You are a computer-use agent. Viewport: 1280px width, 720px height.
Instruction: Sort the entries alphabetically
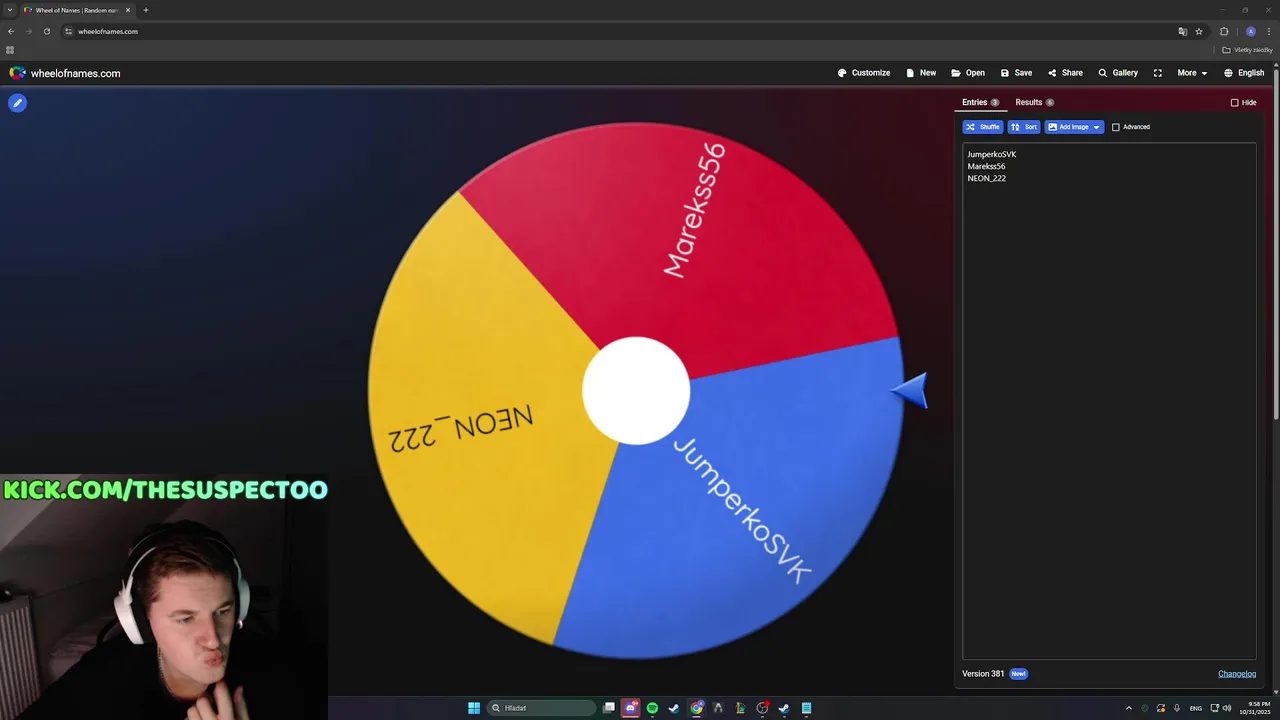click(x=1024, y=127)
